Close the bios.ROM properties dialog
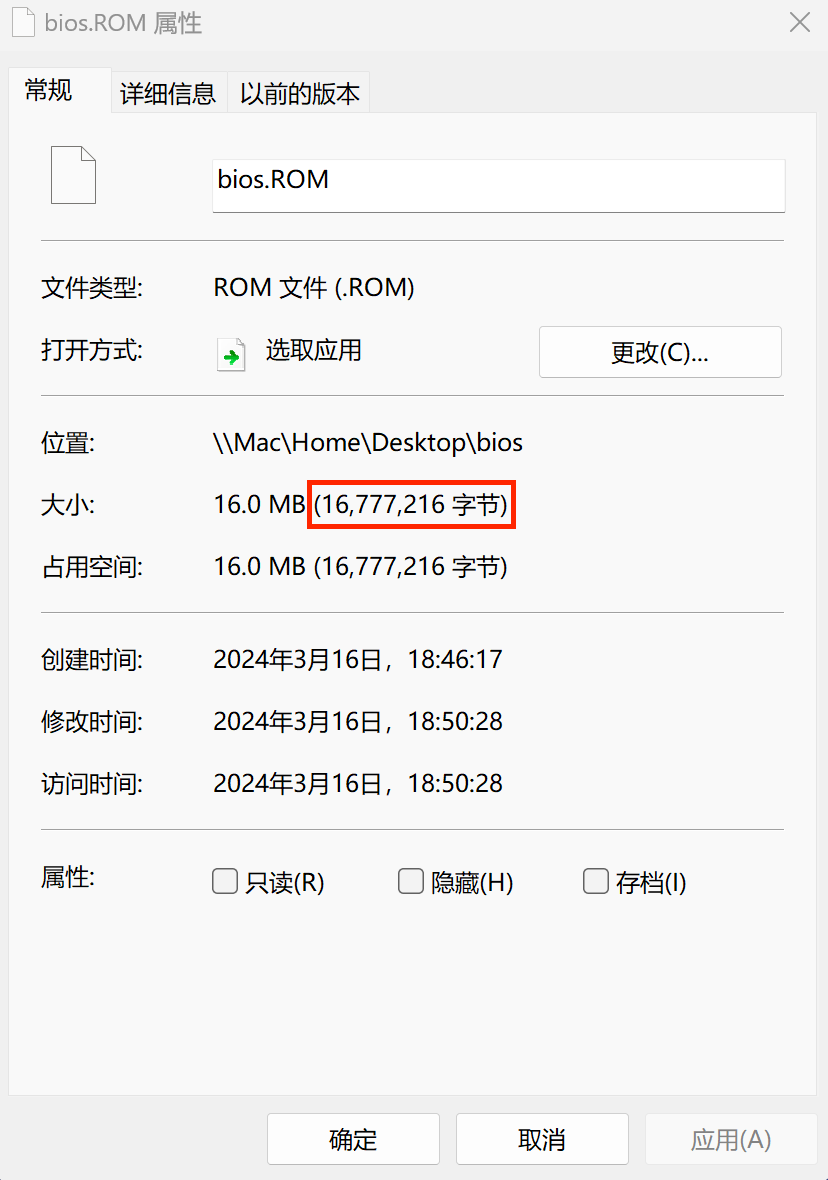The height and width of the screenshot is (1180, 828). click(799, 23)
